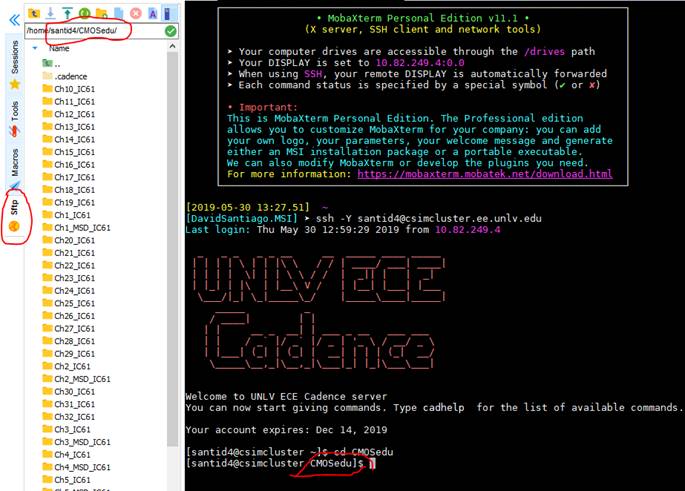
Task: Click the sort arrow beside Name header
Action: point(35,48)
